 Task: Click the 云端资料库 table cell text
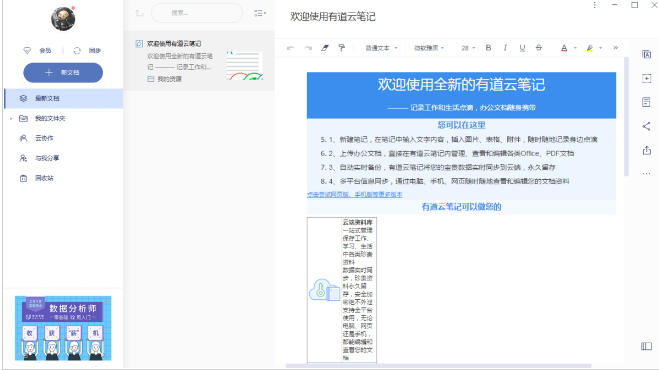[358, 222]
